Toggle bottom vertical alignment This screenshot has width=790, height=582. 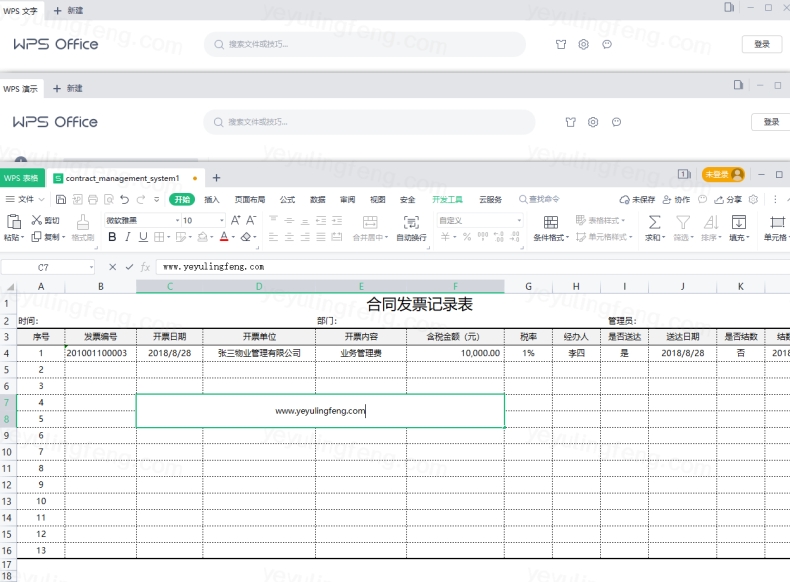tap(305, 220)
